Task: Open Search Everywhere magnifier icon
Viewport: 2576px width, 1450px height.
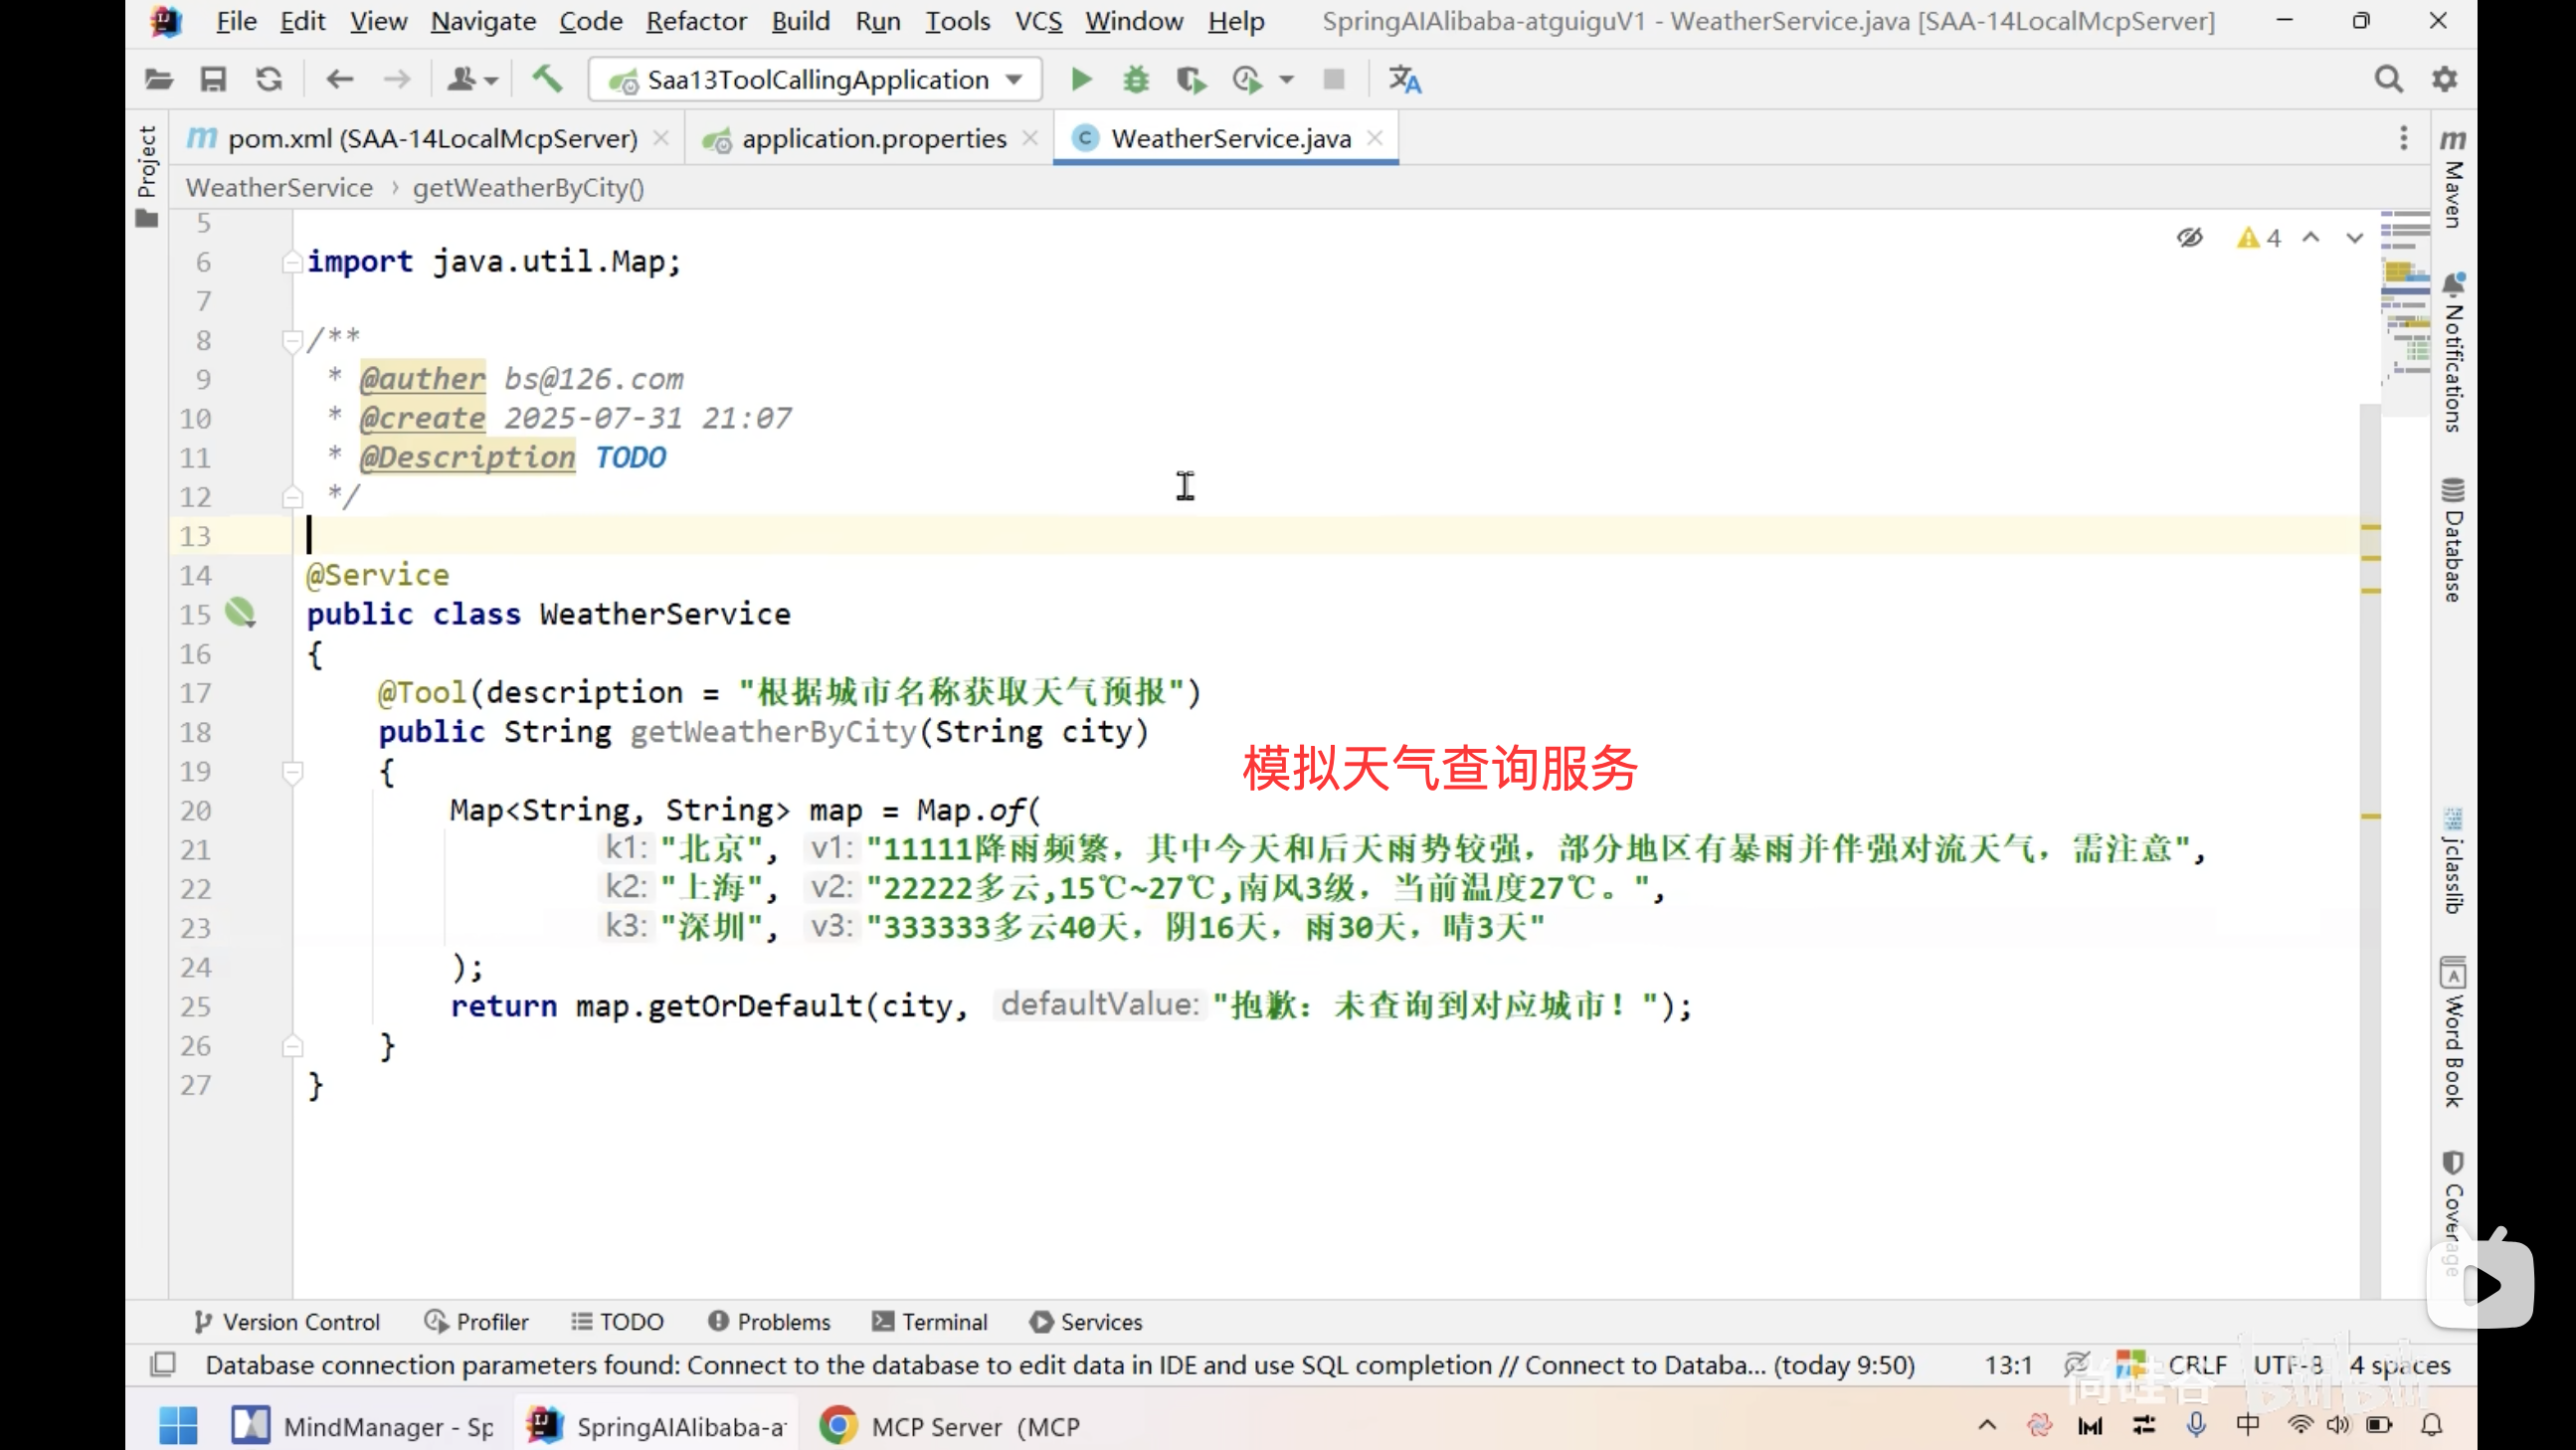Action: [2388, 79]
